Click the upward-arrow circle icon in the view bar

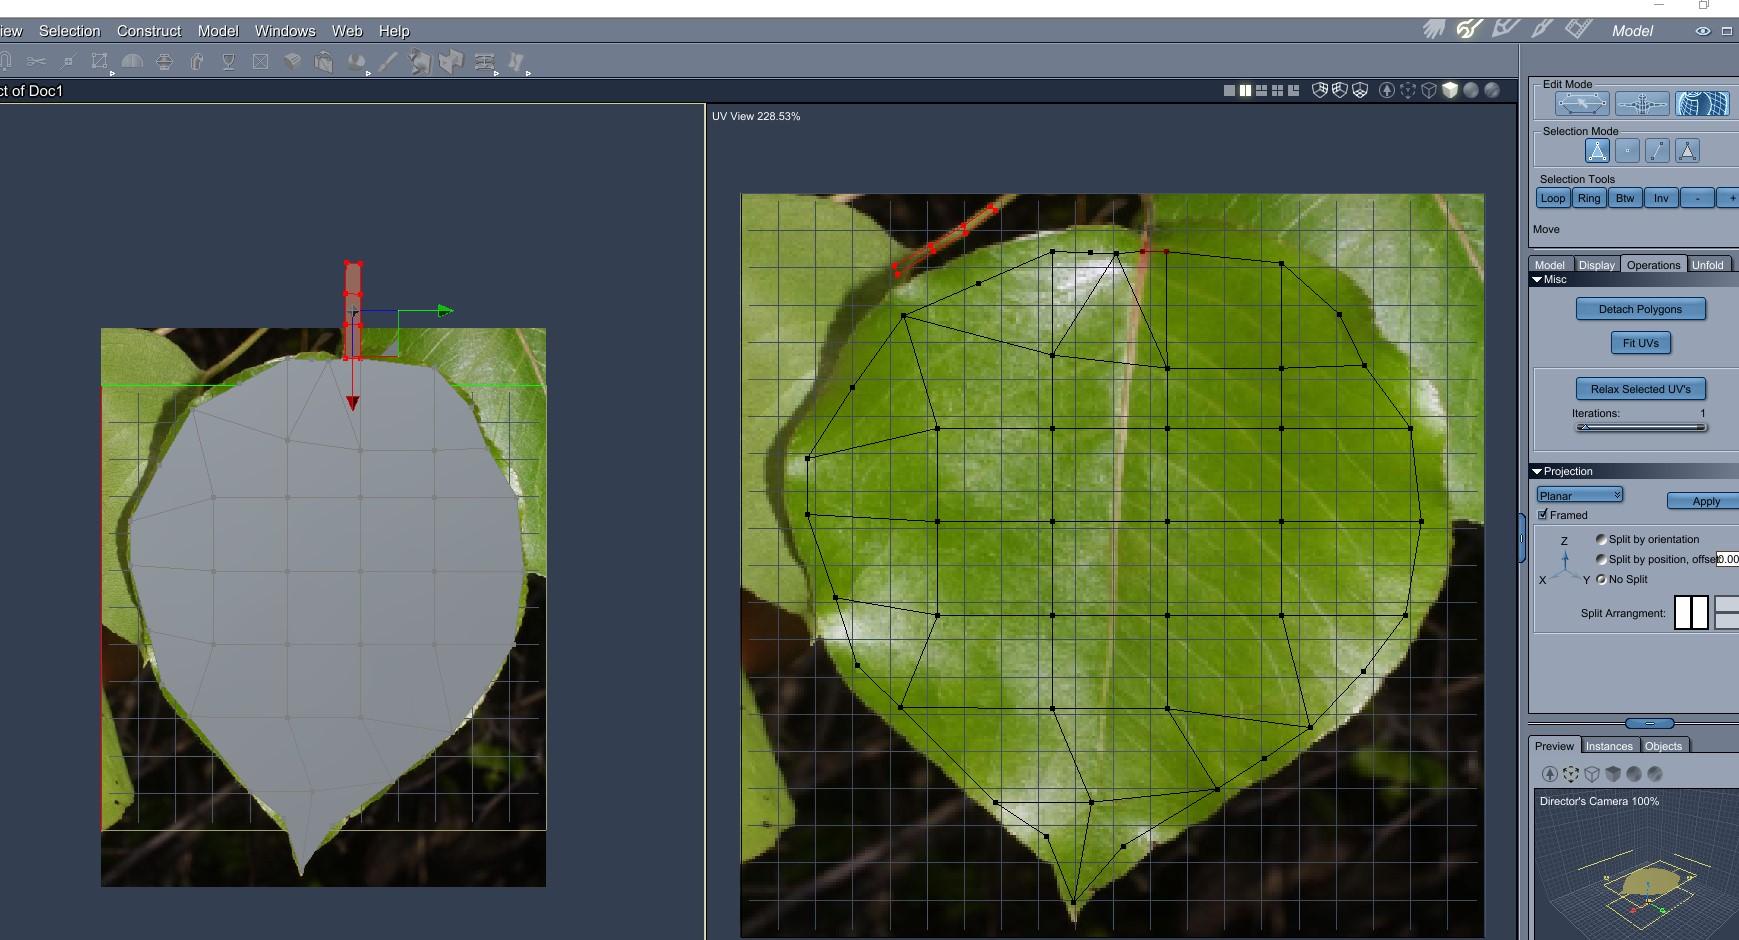[x=1387, y=90]
